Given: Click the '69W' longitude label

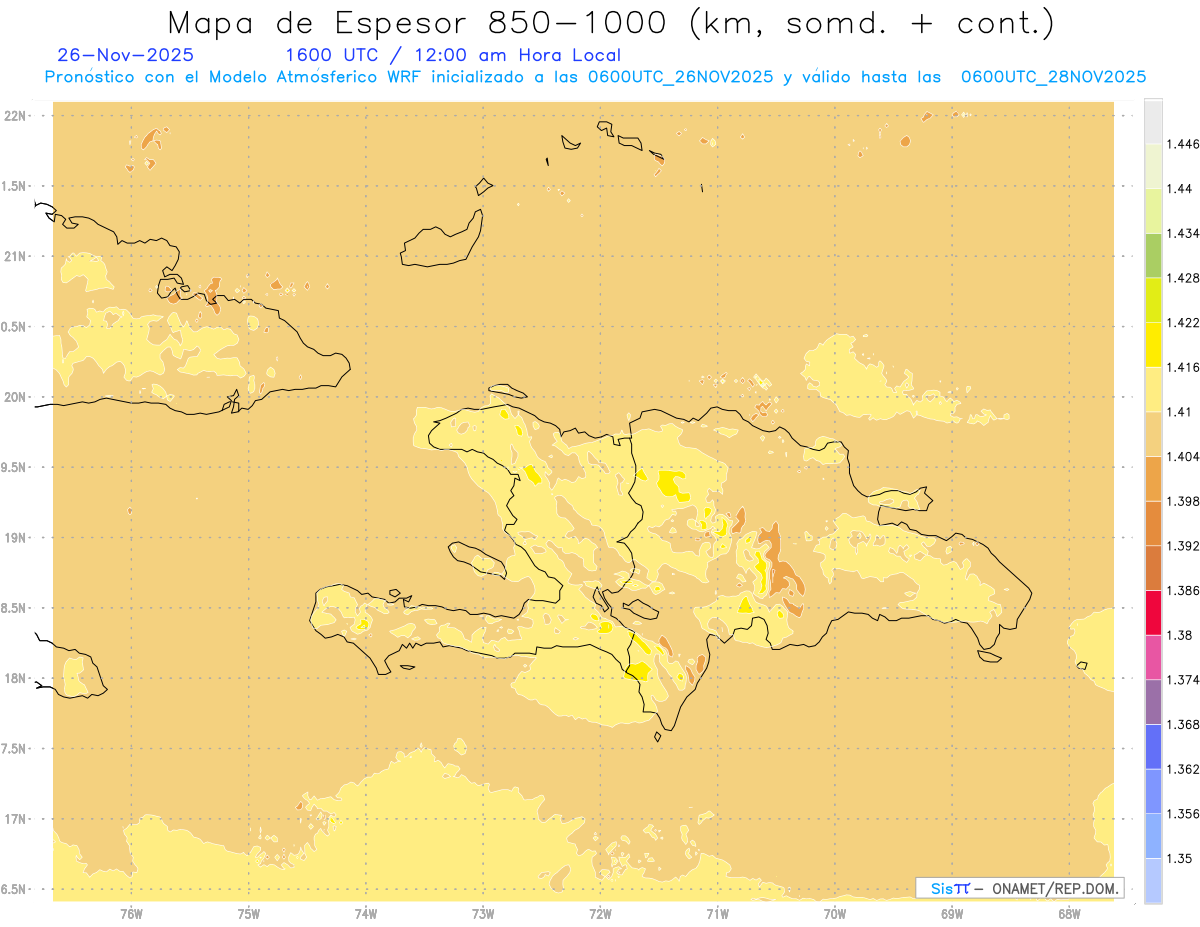Looking at the screenshot, I should click(x=952, y=914).
